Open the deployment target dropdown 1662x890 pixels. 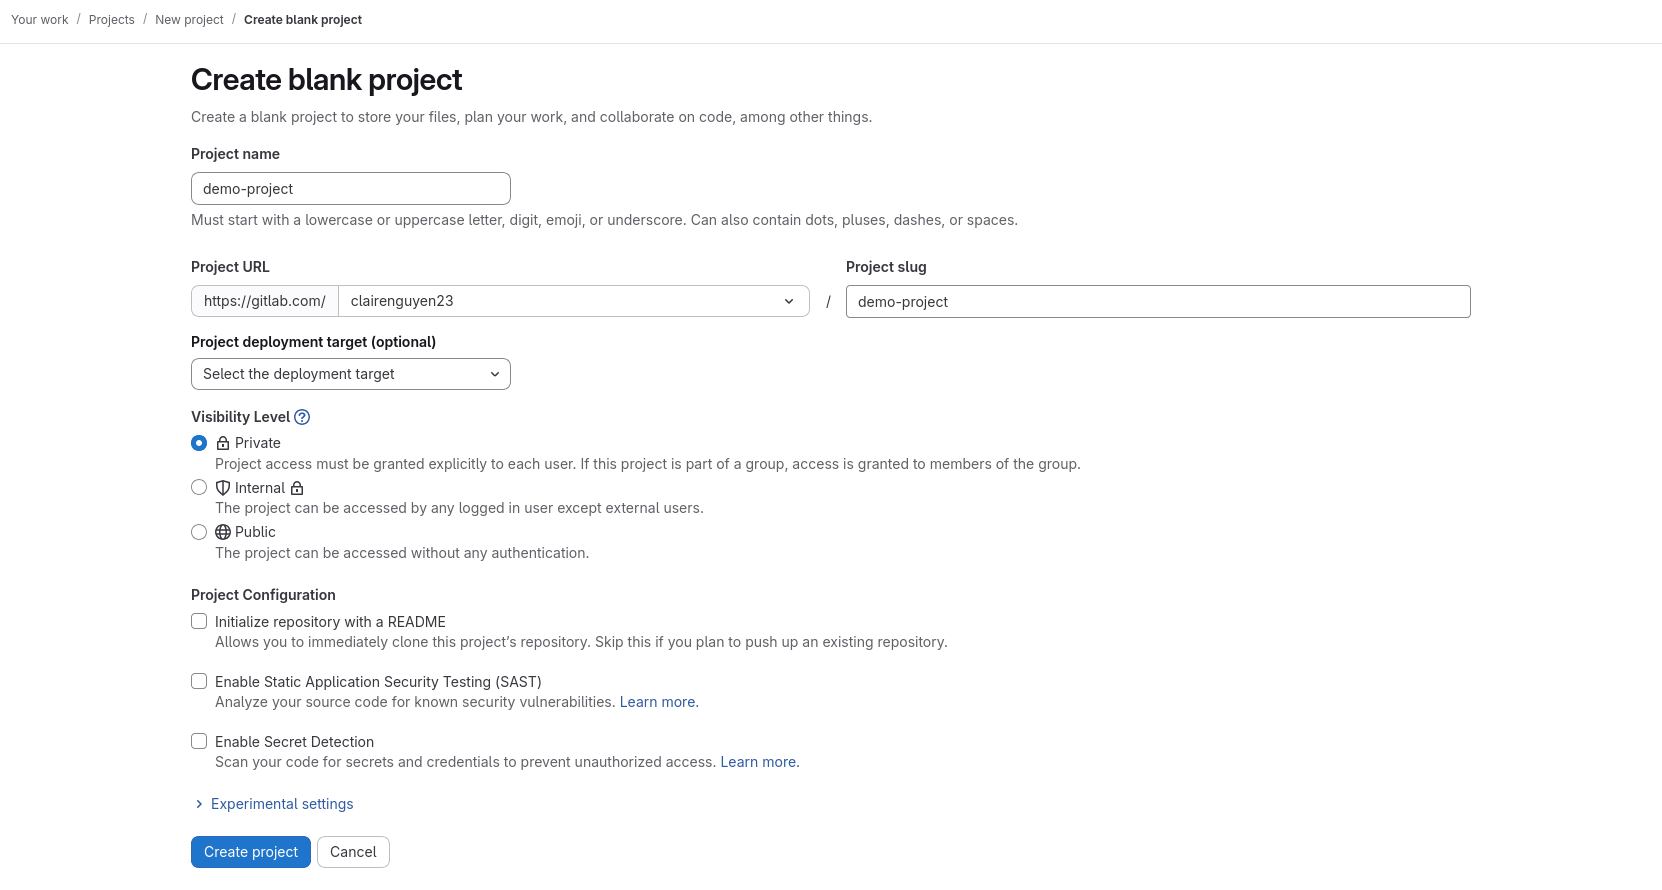click(x=350, y=373)
